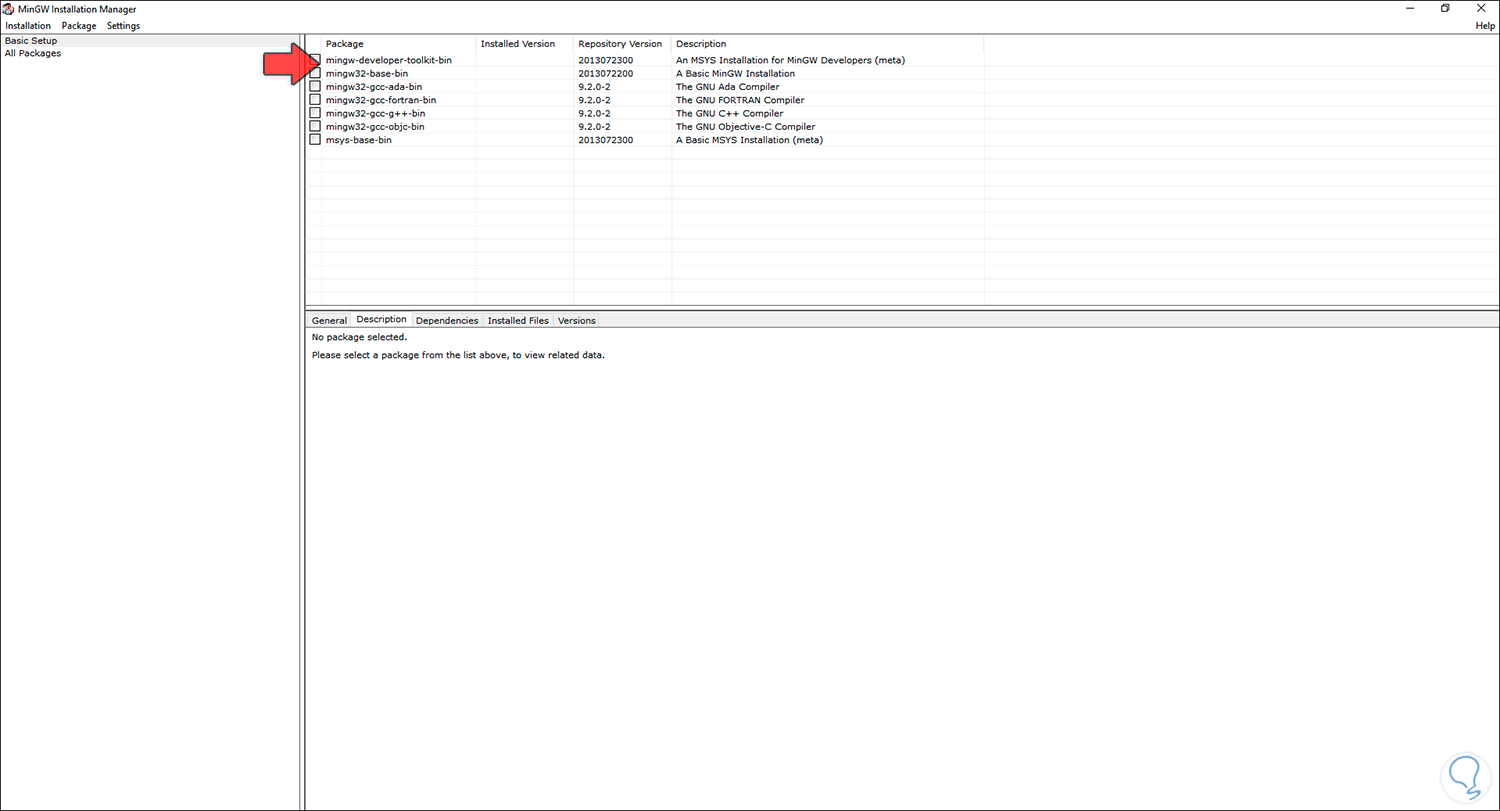Sort by the Repository Version column header
Image resolution: width=1500 pixels, height=811 pixels.
(x=623, y=44)
